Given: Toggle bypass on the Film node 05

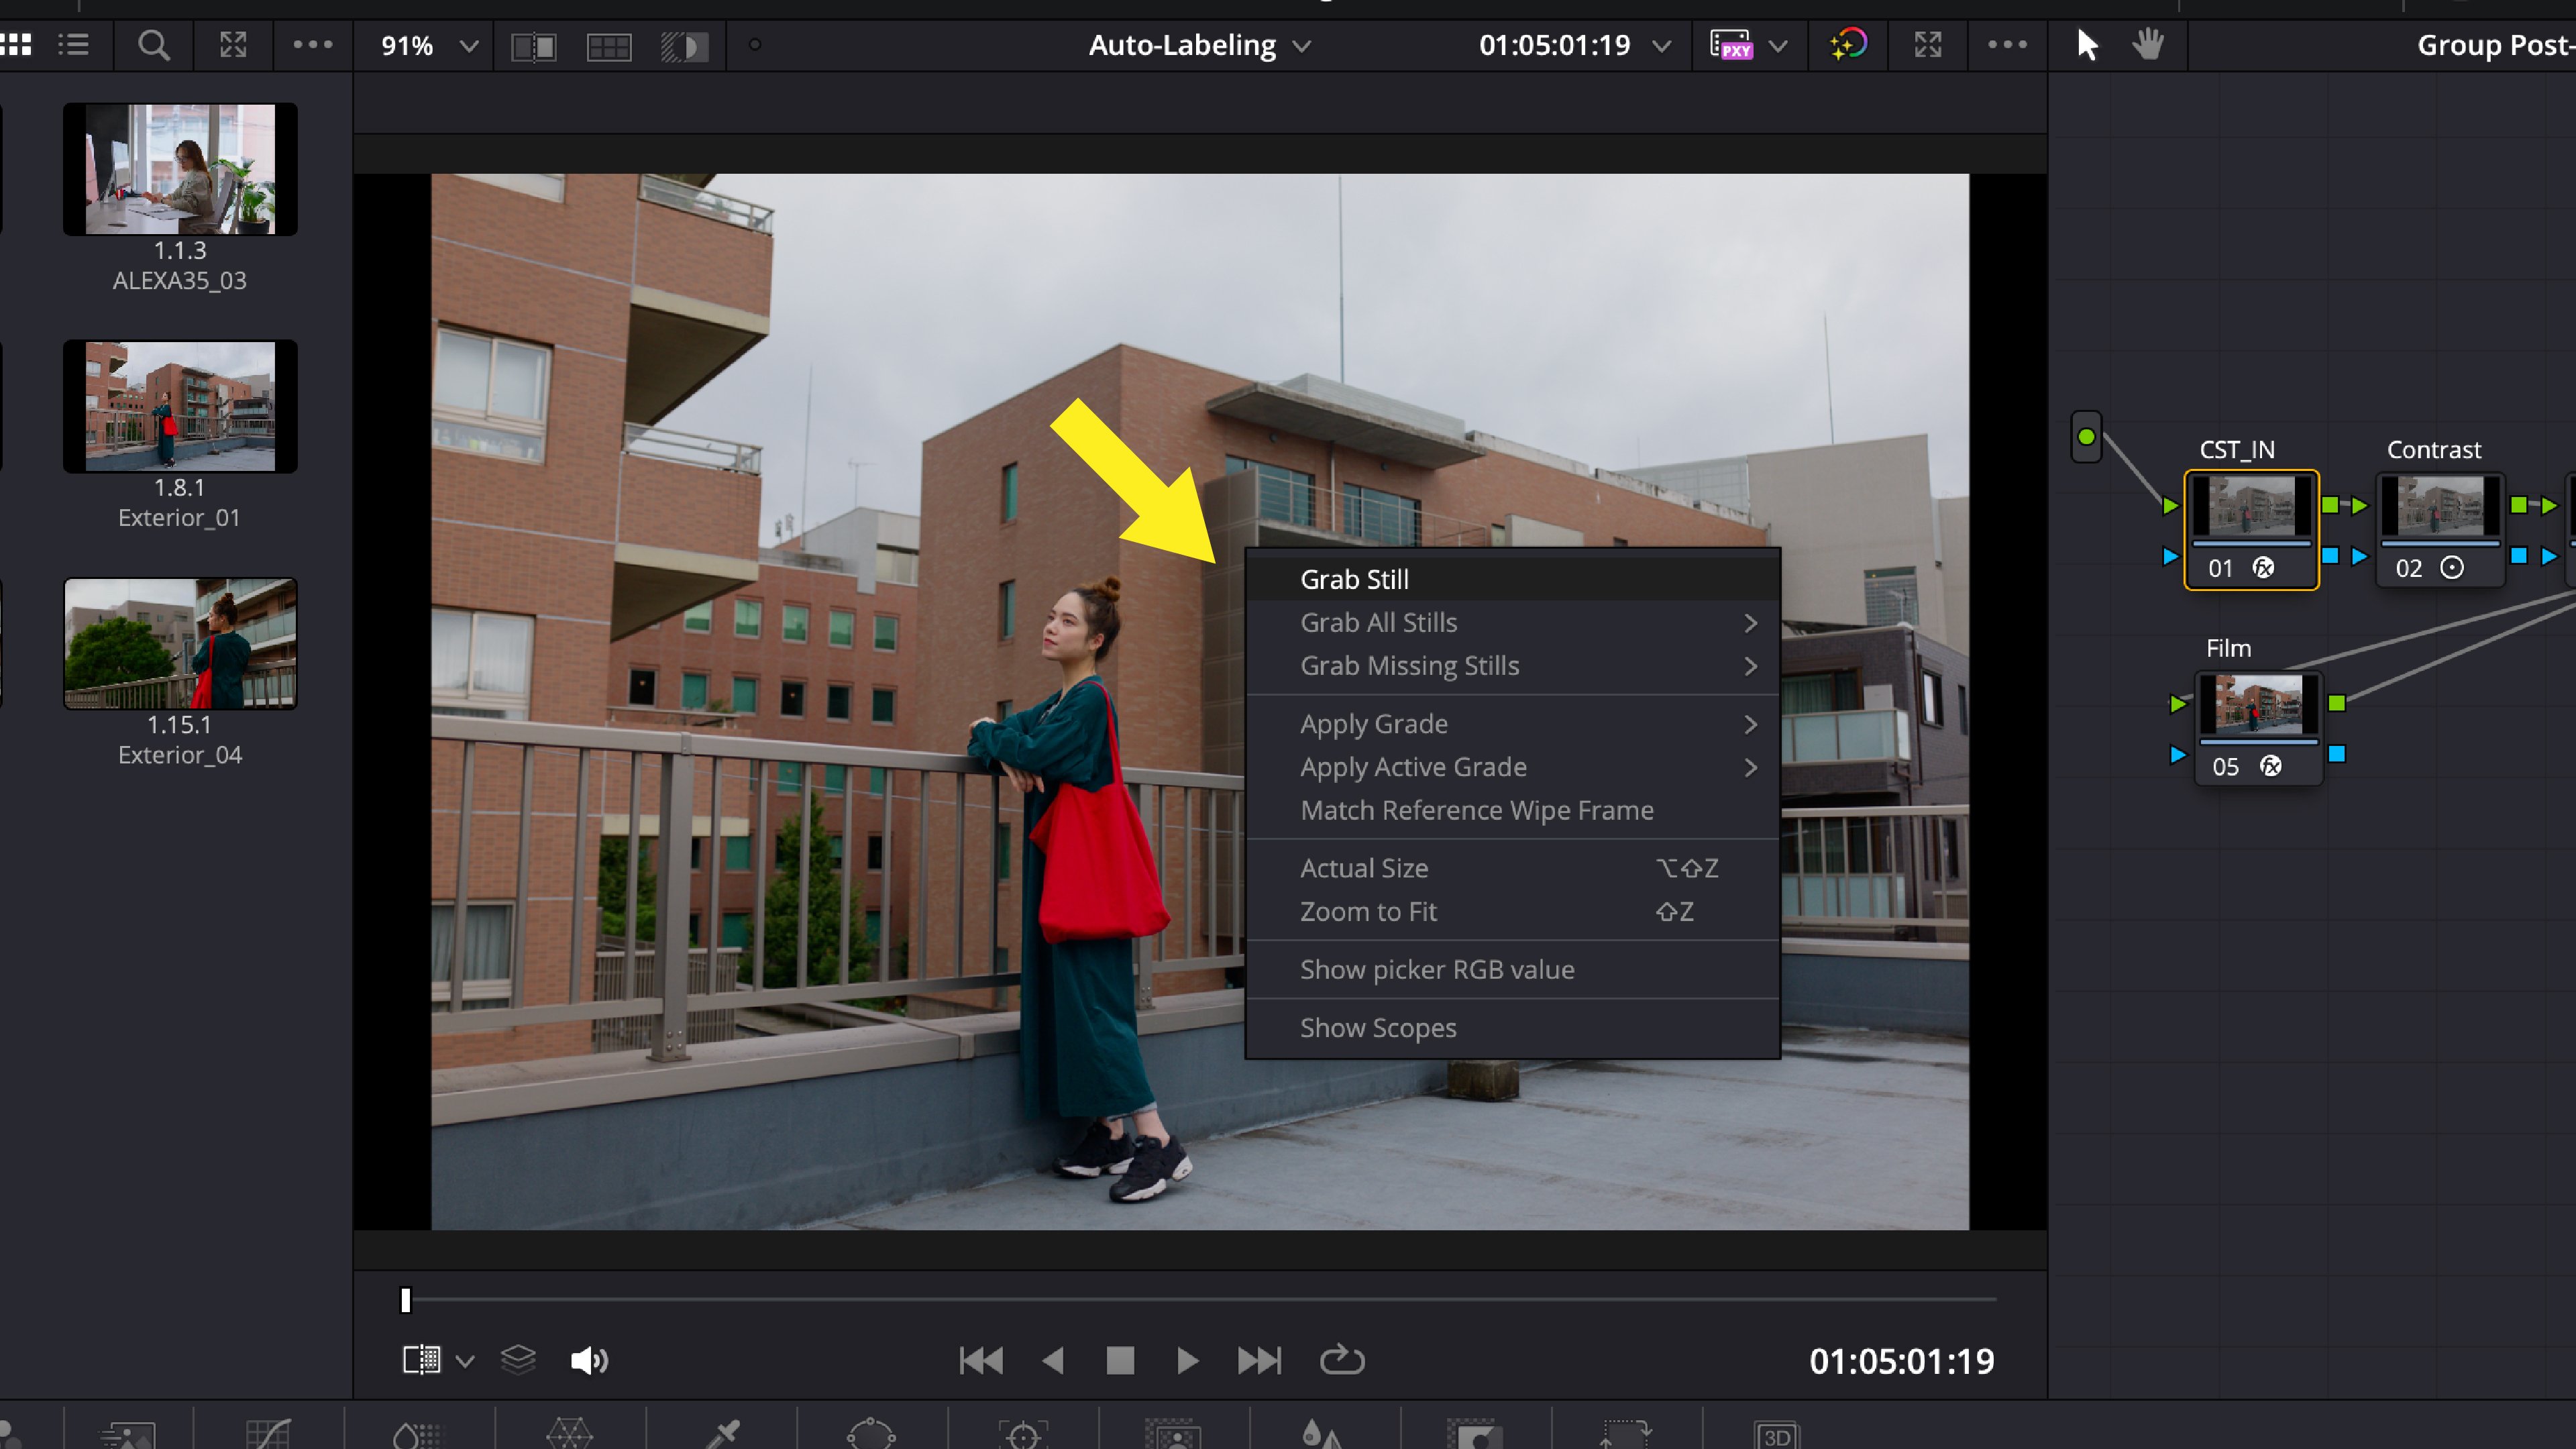Looking at the screenshot, I should pos(2272,766).
